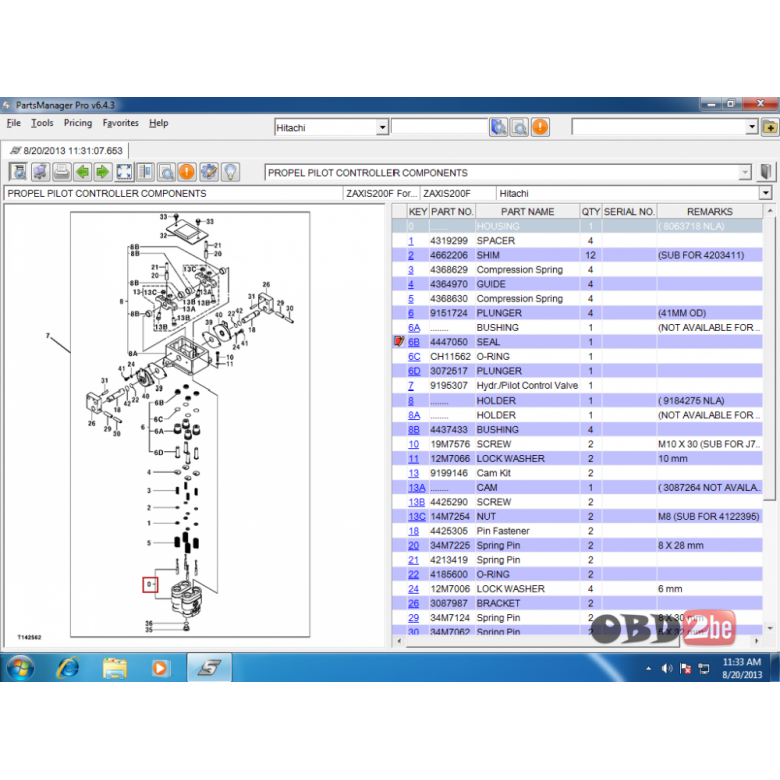Select the HOUSING row name cell
This screenshot has width=780, height=780.
[527, 226]
